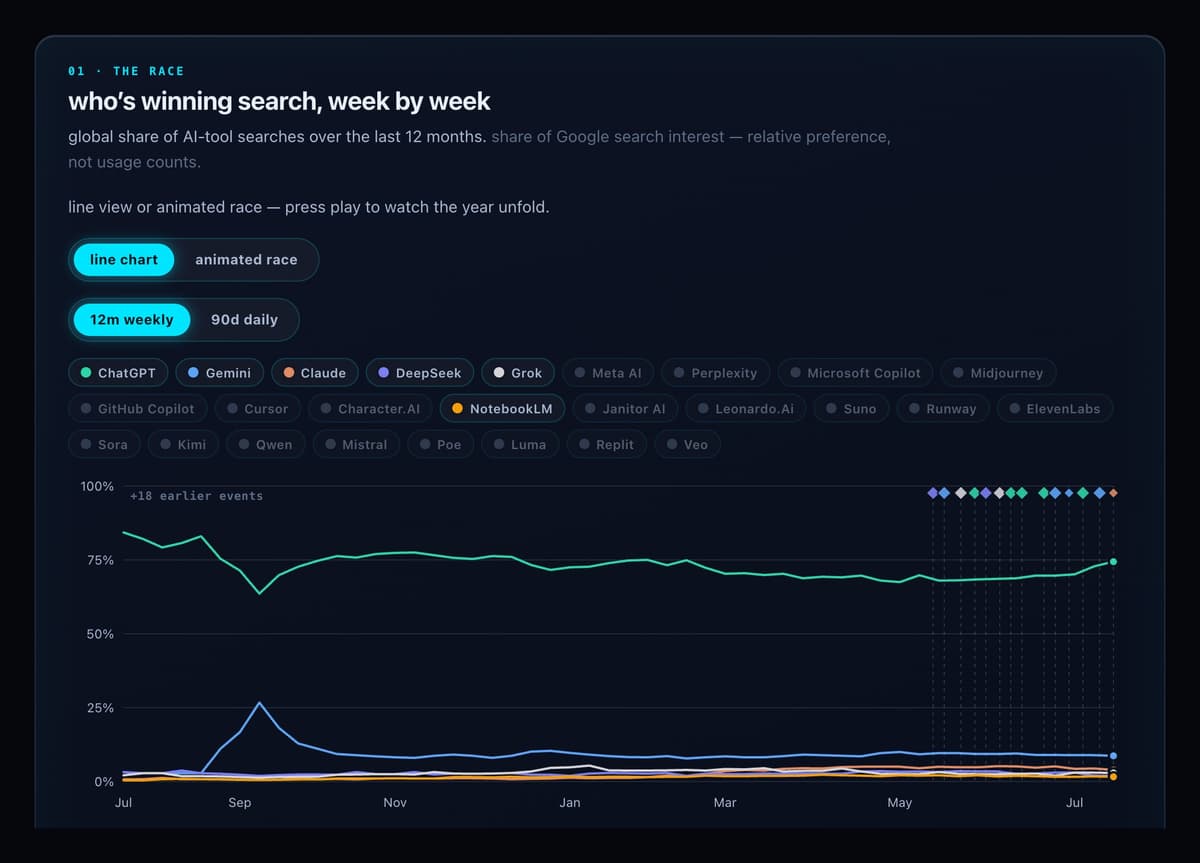Toggle the ChatGPT series chip
Viewport: 1200px width, 863px height.
click(x=118, y=373)
